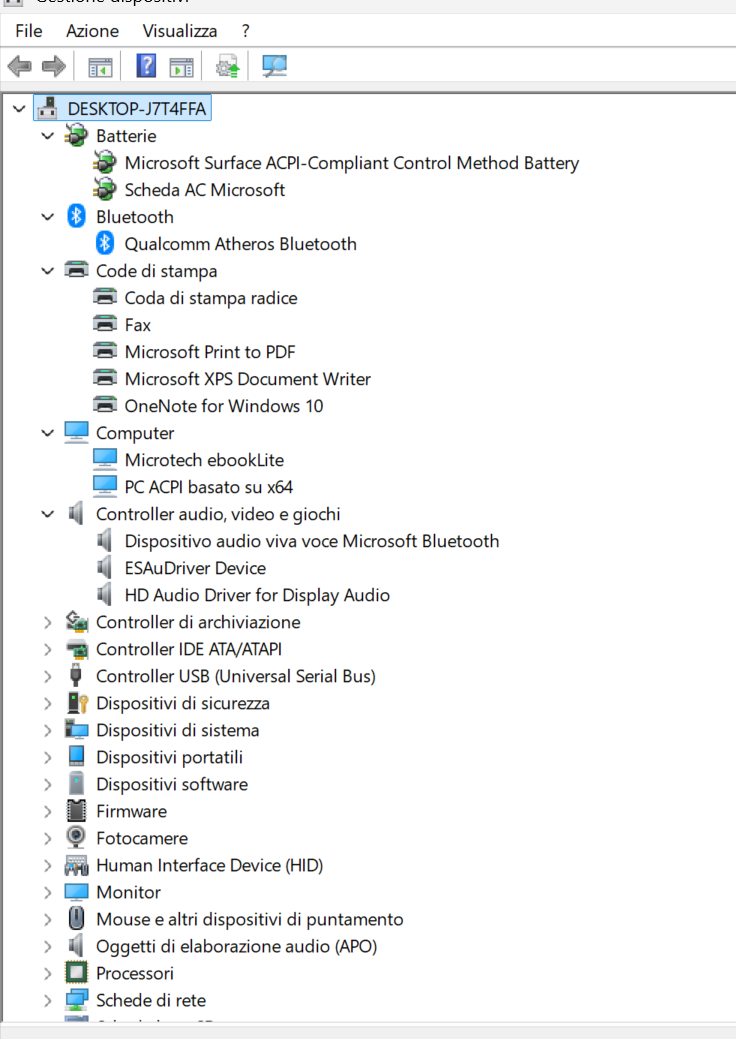Select Microtech ebookLite
Screen dimensions: 736x1039
point(204,459)
